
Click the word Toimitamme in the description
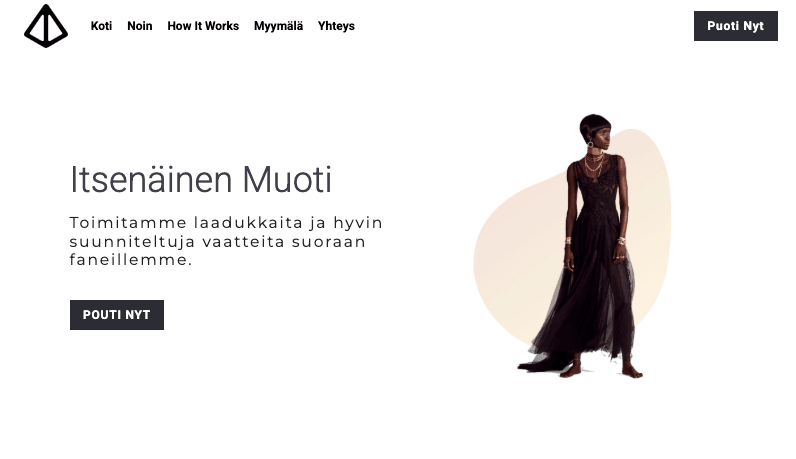(x=128, y=223)
